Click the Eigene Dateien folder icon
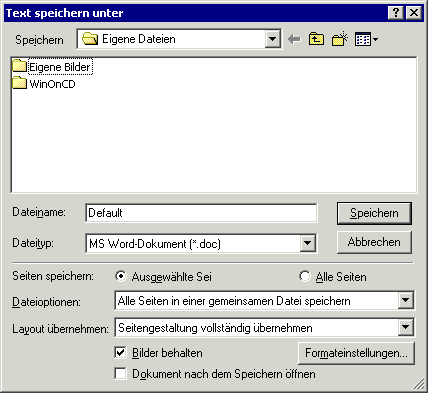This screenshot has height=393, width=428. (90, 39)
